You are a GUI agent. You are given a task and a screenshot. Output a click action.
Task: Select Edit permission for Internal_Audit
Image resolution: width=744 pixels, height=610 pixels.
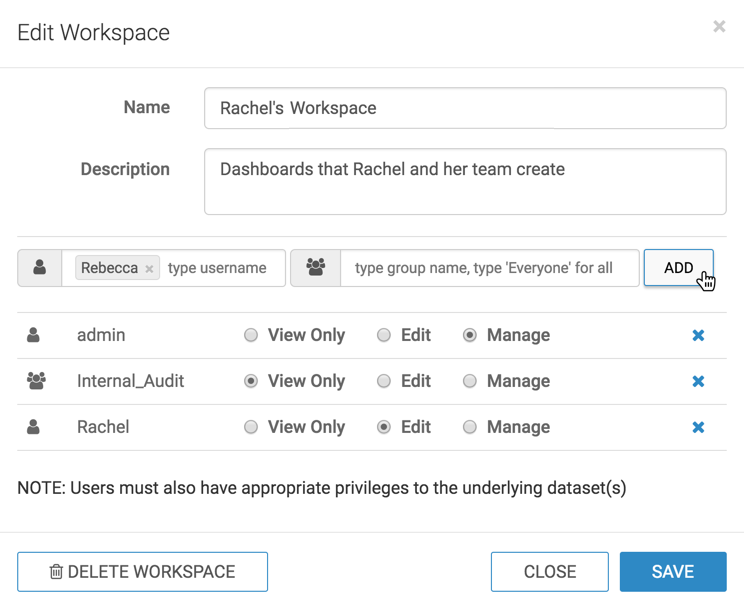(384, 381)
